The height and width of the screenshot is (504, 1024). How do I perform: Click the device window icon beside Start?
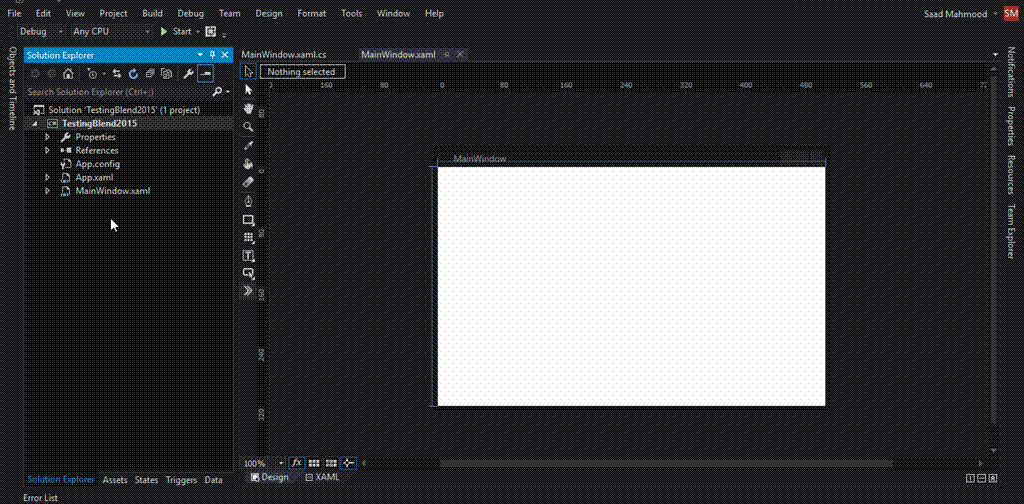coord(210,31)
